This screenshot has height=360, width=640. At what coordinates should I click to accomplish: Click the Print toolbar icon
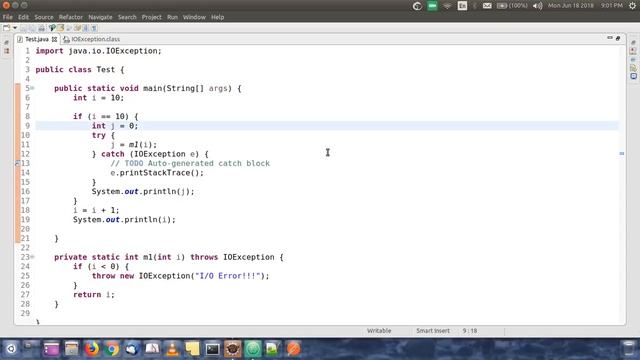(42, 28)
